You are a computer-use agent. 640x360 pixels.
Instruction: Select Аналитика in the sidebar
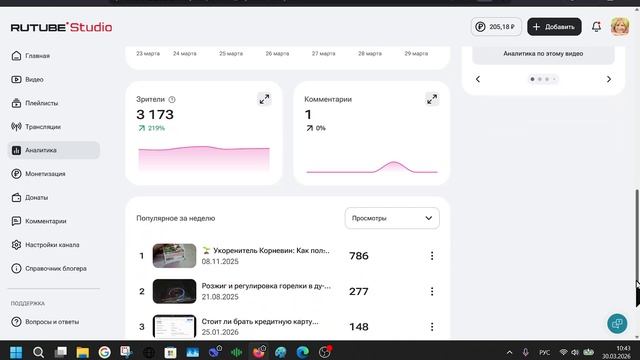pyautogui.click(x=54, y=150)
